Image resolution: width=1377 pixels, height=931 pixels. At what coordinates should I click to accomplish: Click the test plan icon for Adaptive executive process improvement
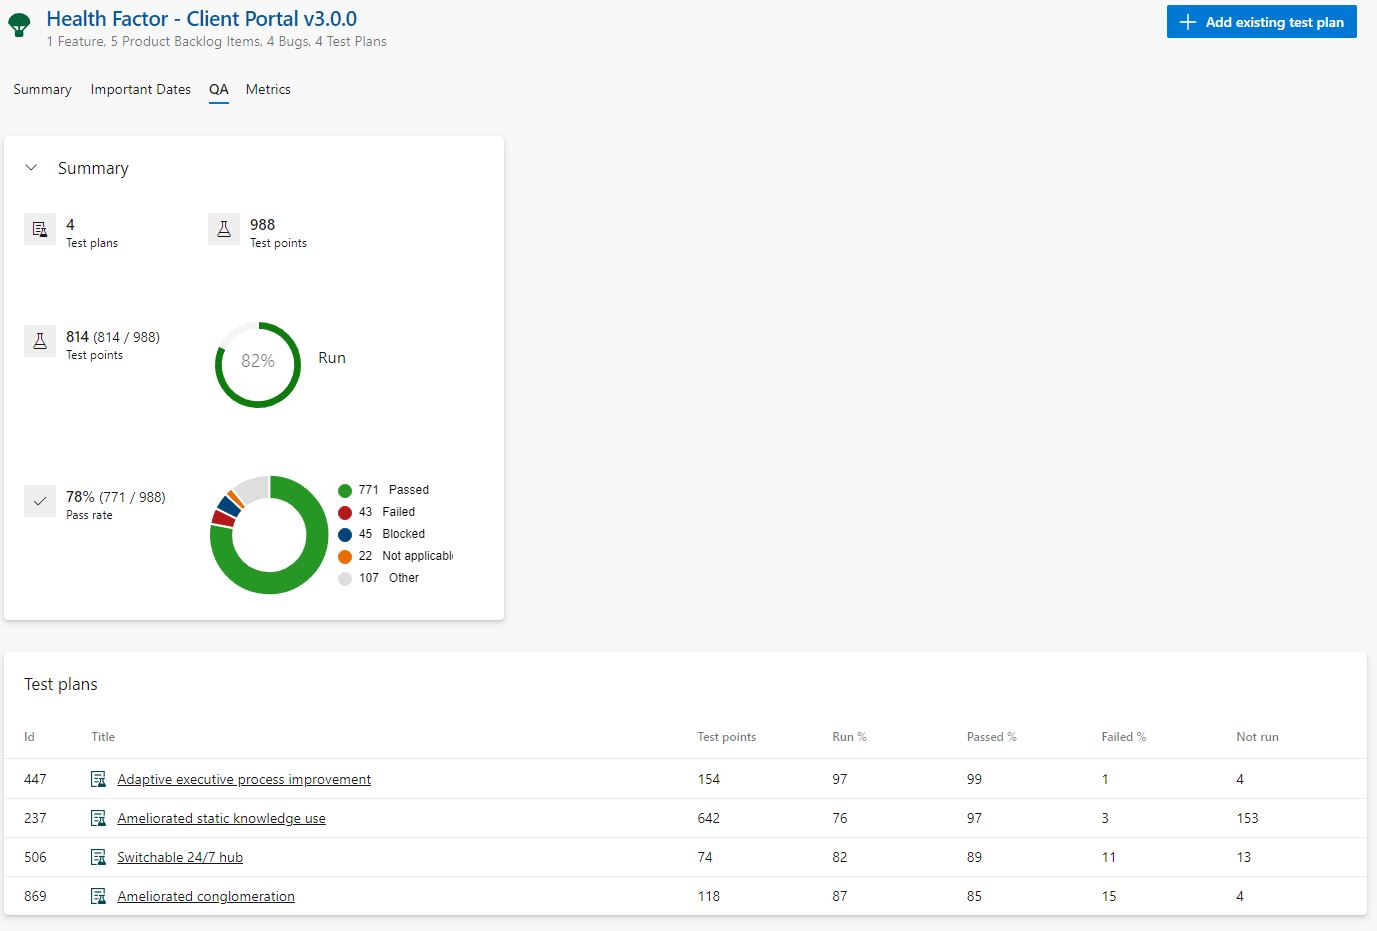pyautogui.click(x=99, y=779)
